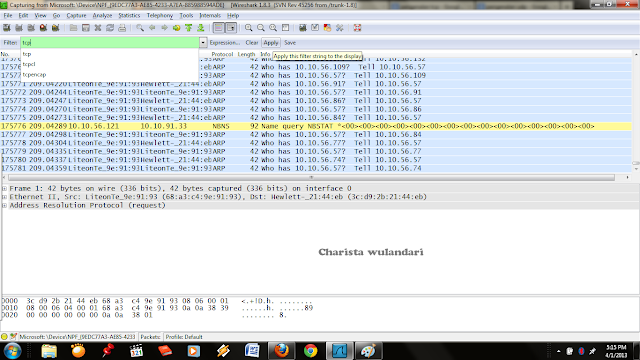The height and width of the screenshot is (360, 640).
Task: Open help lifebuoy icon
Action: 357,28
